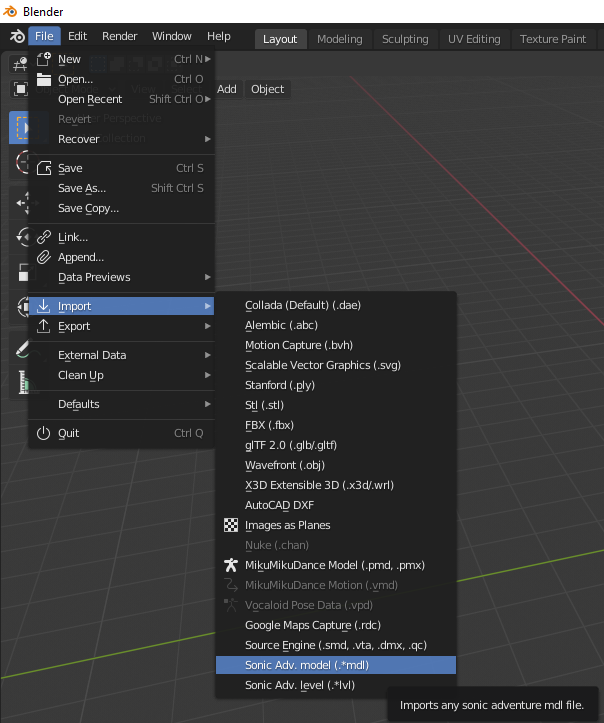Open the viewport Add menu
This screenshot has height=723, width=604.
pyautogui.click(x=227, y=89)
